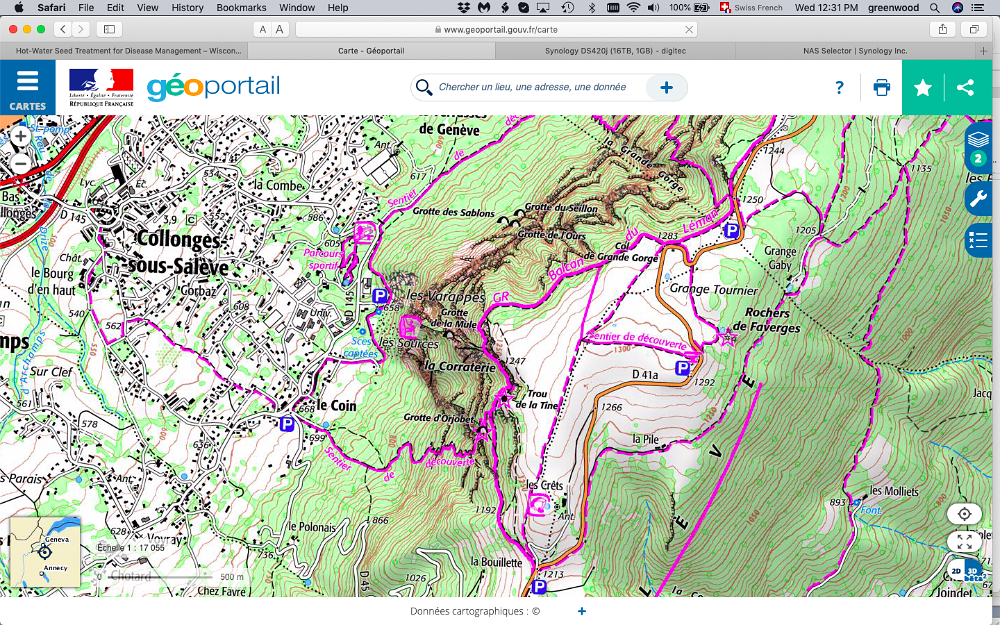Open favorites with the star icon
The width and height of the screenshot is (1000, 625).
click(923, 88)
